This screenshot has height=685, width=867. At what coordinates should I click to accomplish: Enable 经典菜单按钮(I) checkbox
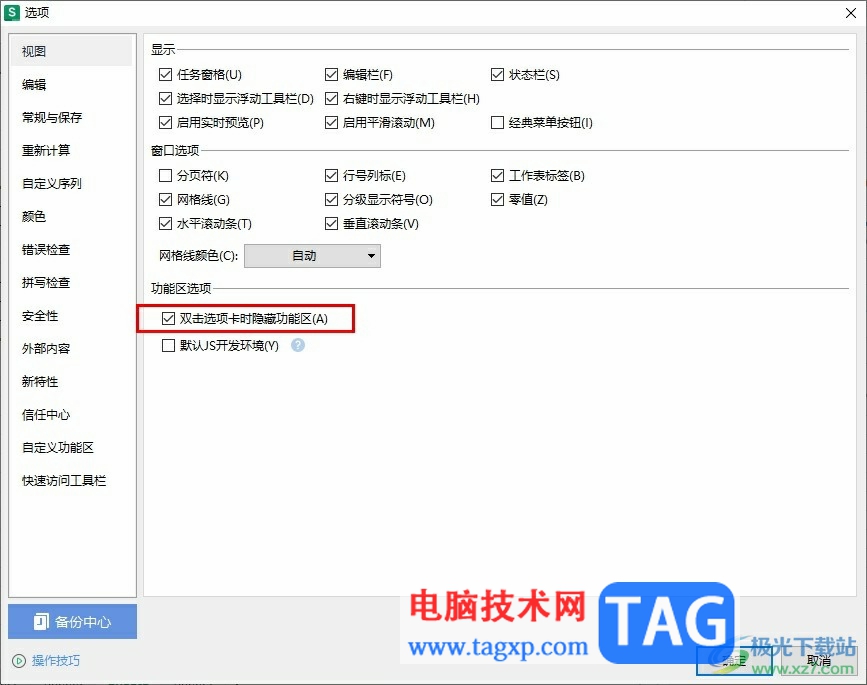[497, 122]
